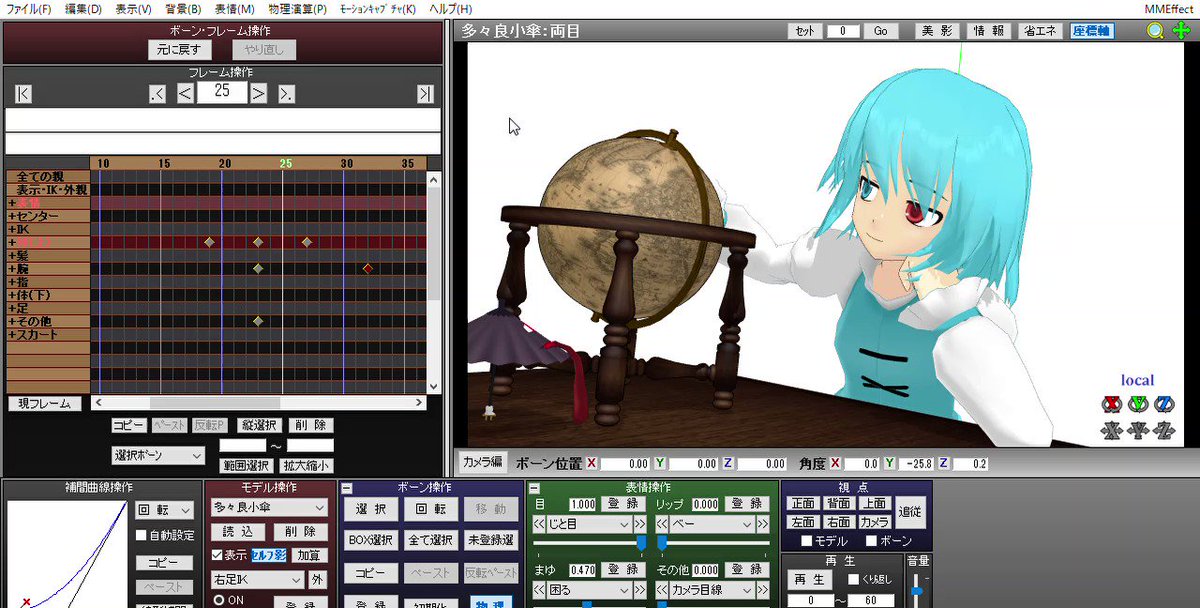Click the frame number field showing 25
The height and width of the screenshot is (608, 1200).
pyautogui.click(x=222, y=91)
